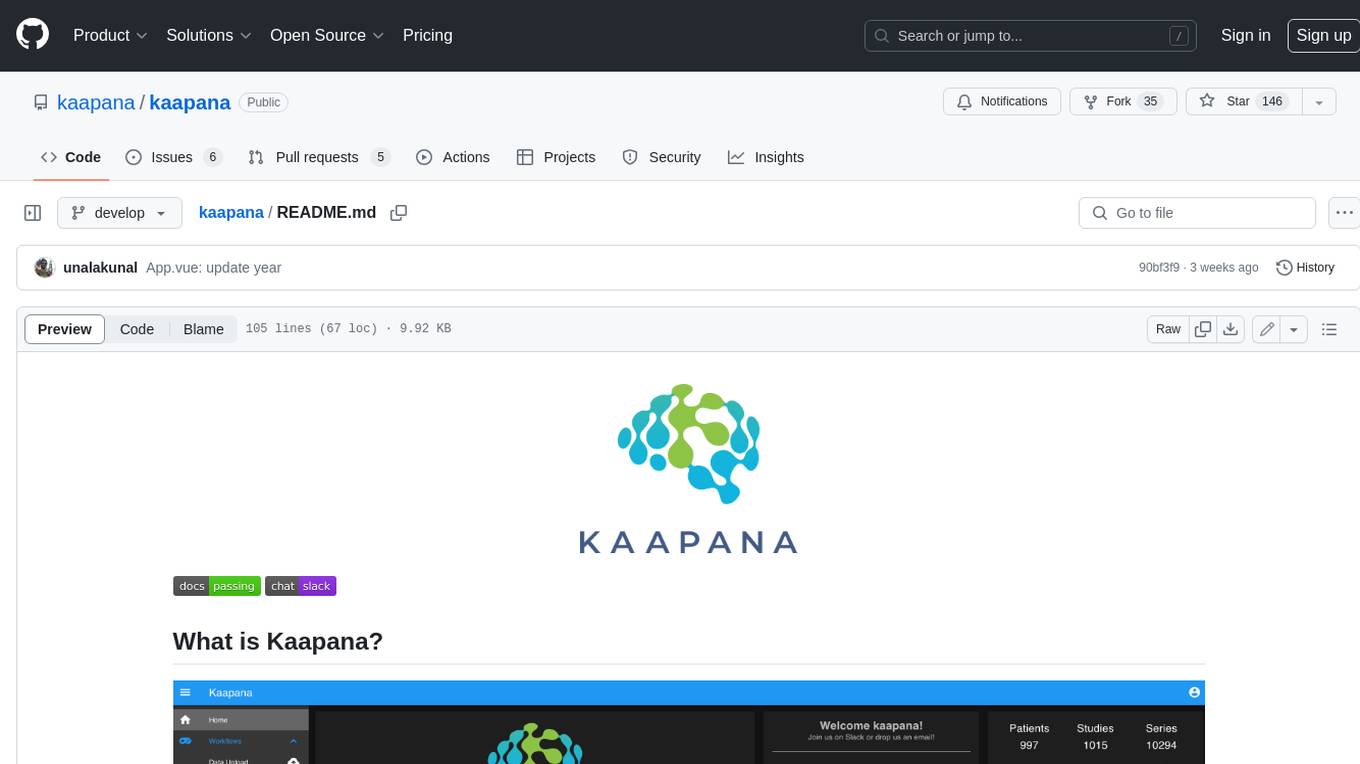
Task: Switch to the Code tab
Action: (71, 157)
